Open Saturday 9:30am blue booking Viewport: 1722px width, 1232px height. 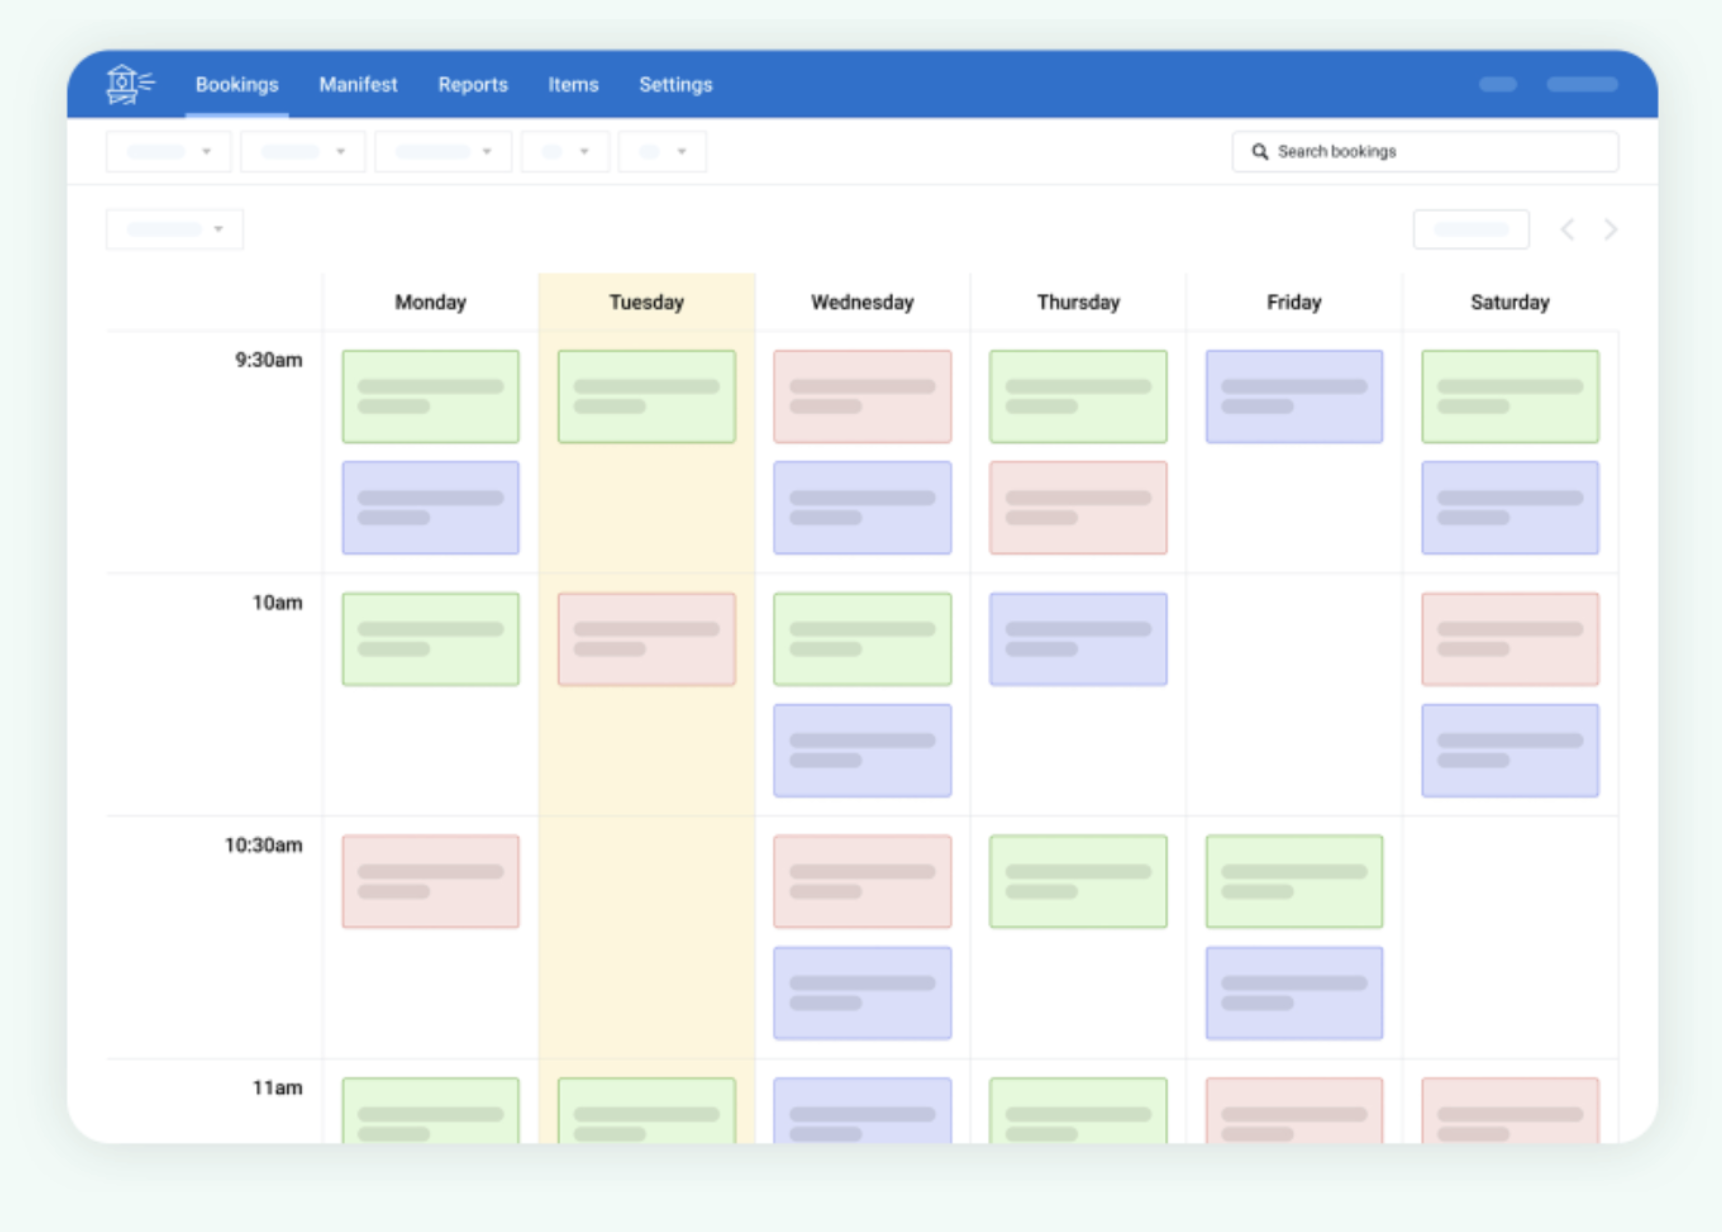1511,508
